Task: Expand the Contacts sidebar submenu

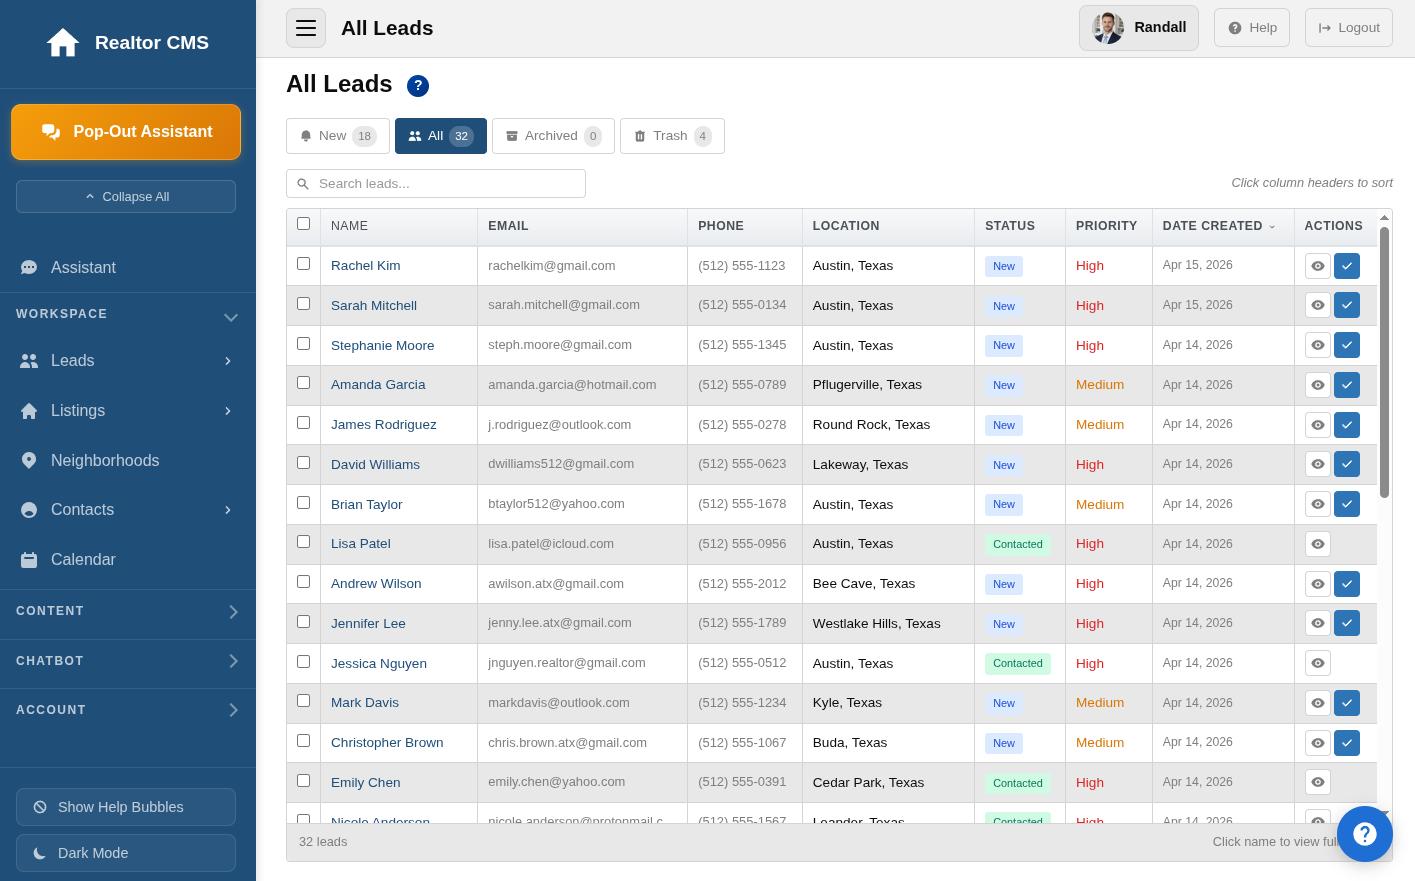Action: (228, 510)
